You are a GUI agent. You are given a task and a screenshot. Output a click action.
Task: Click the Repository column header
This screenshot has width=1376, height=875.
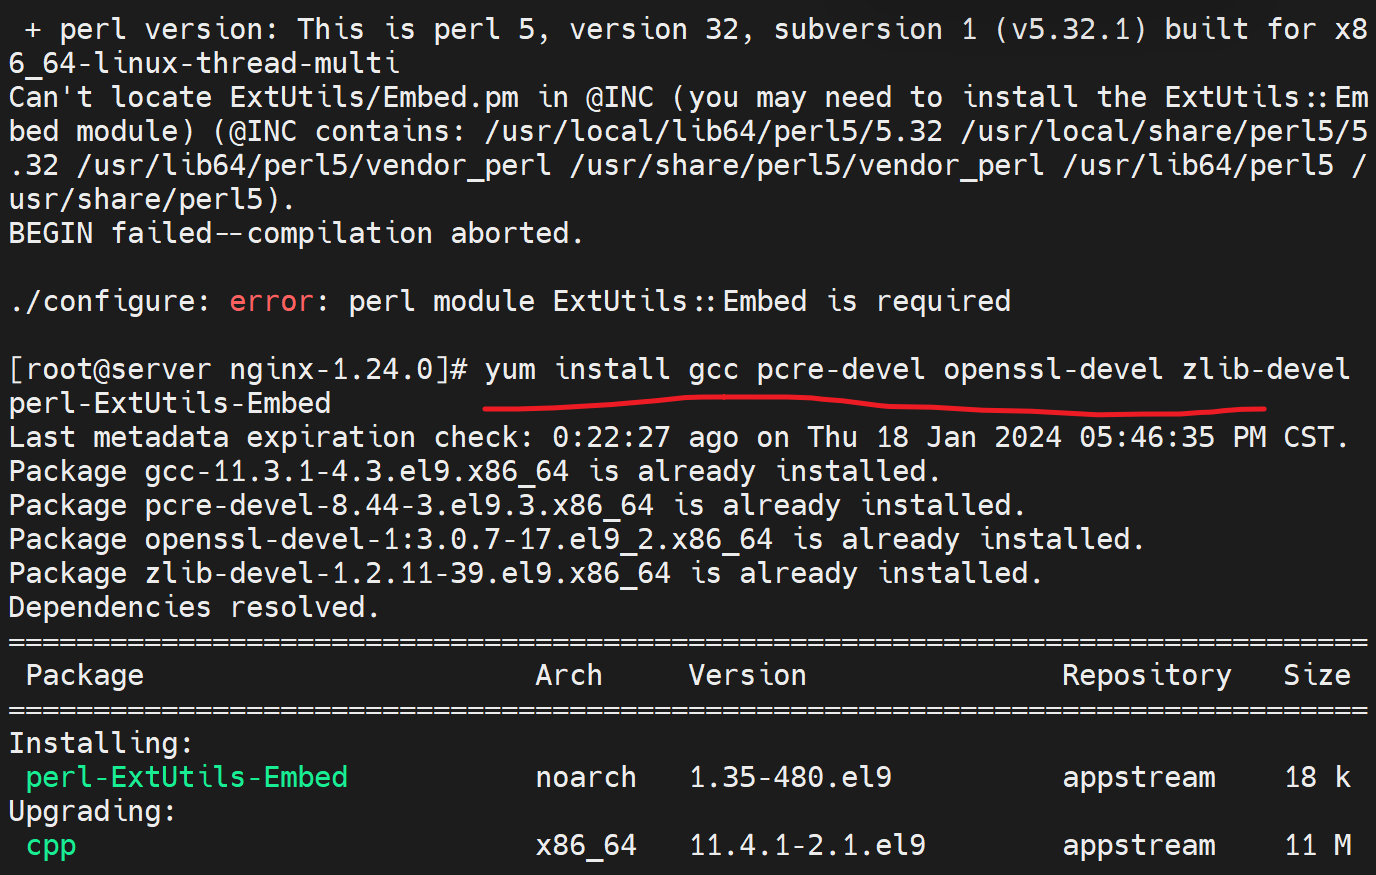click(1146, 675)
